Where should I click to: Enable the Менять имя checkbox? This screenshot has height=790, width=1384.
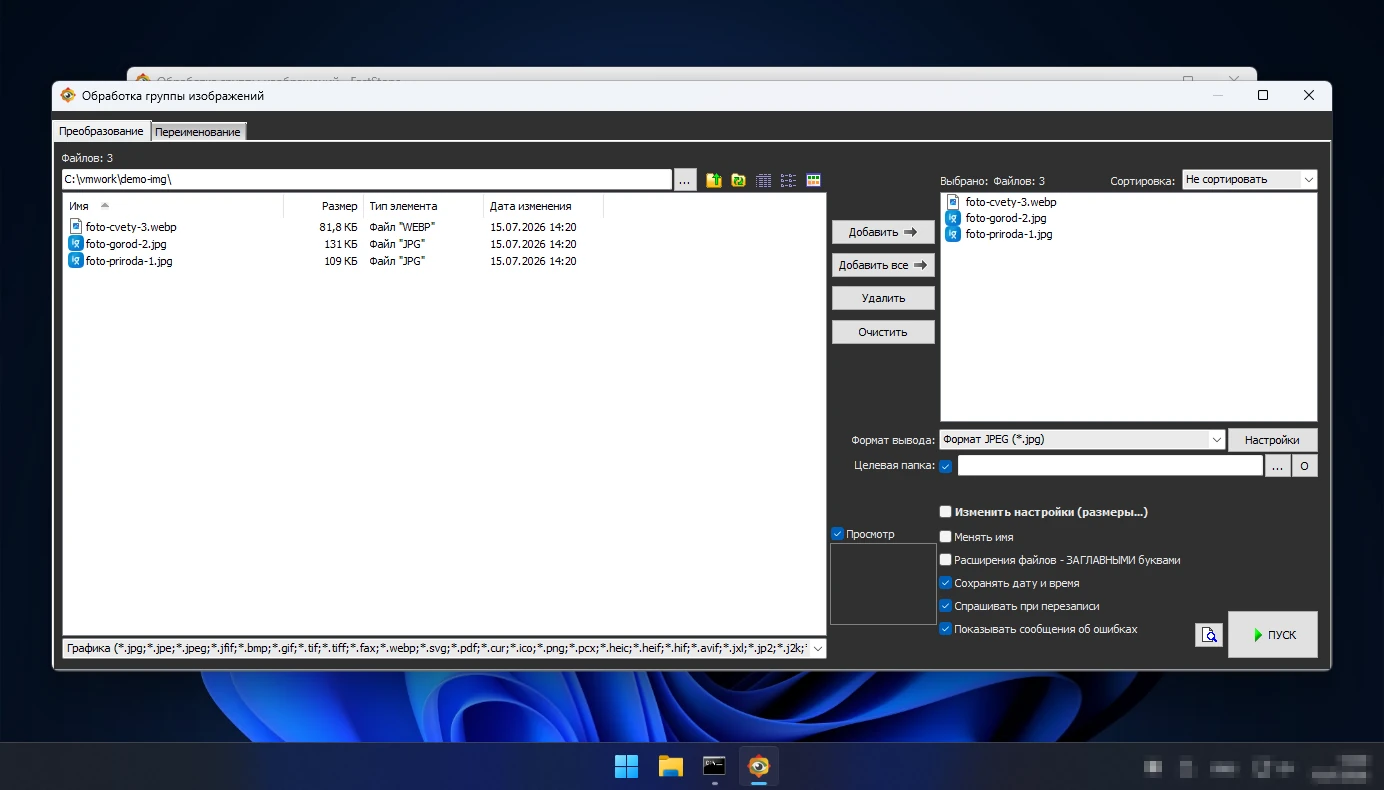[946, 537]
